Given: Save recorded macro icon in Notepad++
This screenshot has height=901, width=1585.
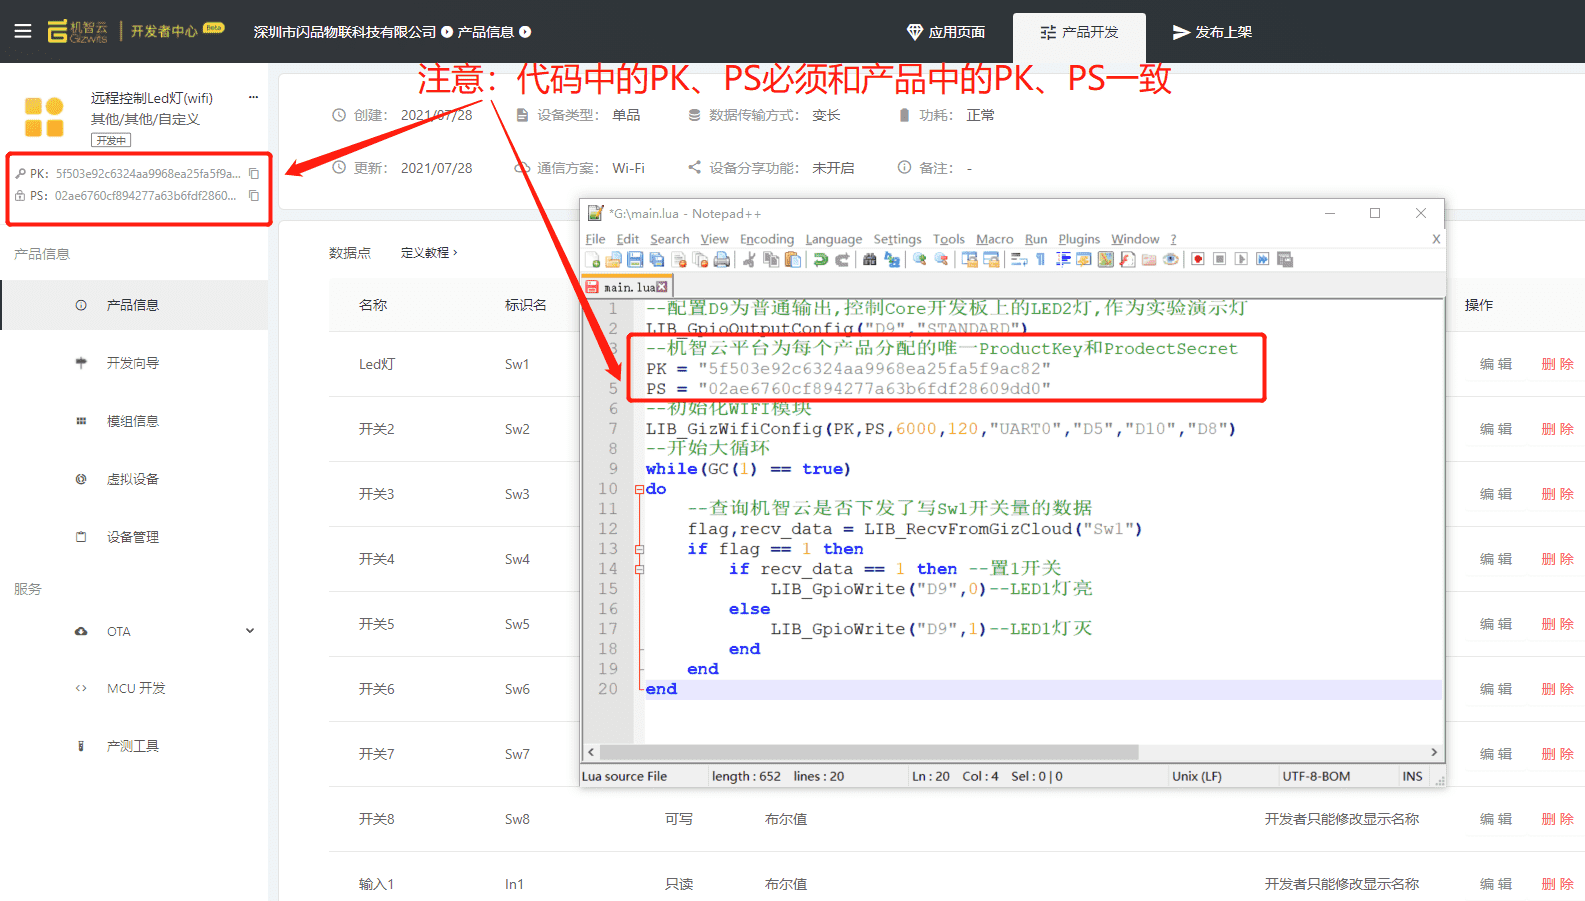Looking at the screenshot, I should click(x=1285, y=259).
